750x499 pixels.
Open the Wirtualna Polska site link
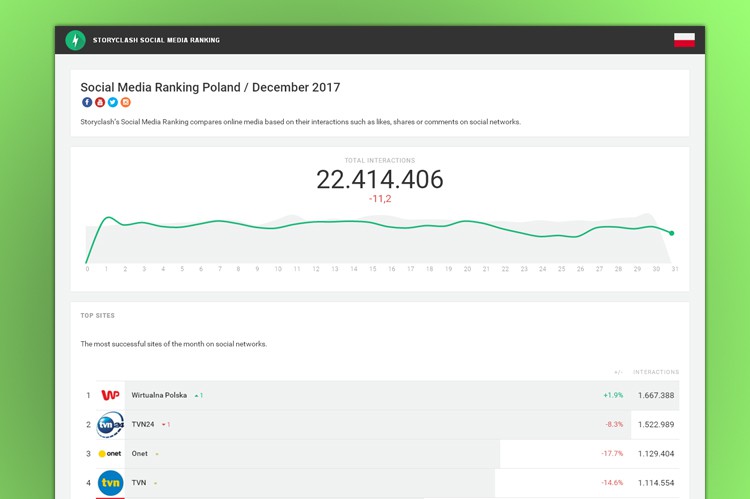click(159, 395)
